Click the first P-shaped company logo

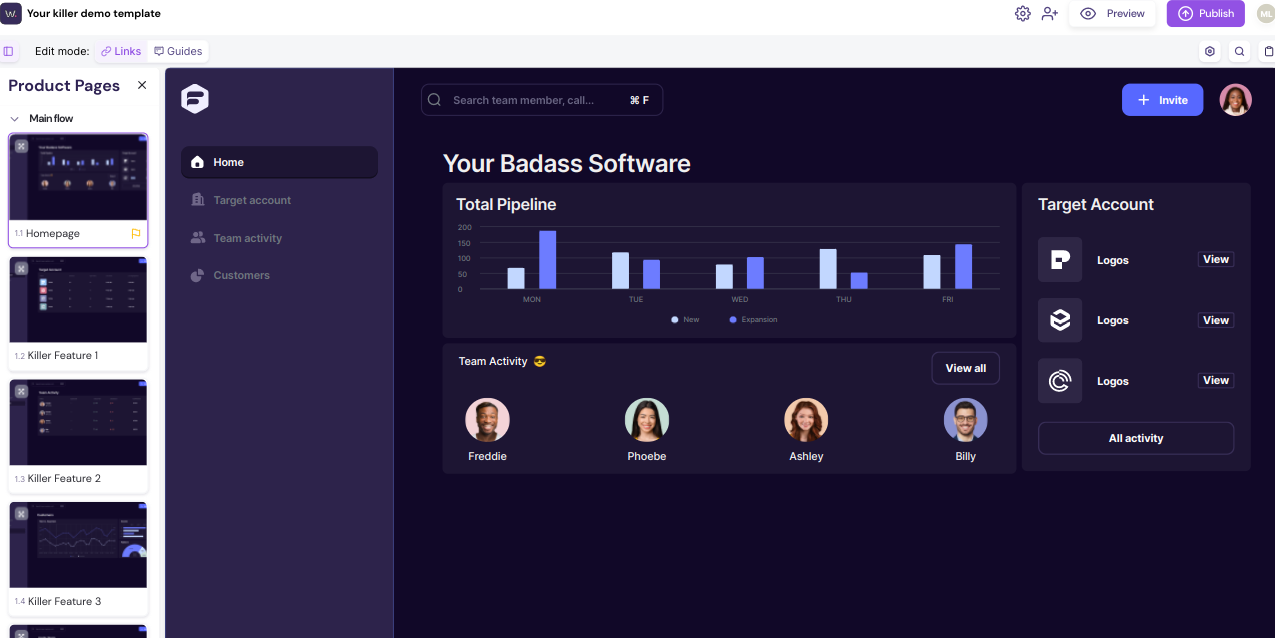(x=1060, y=260)
